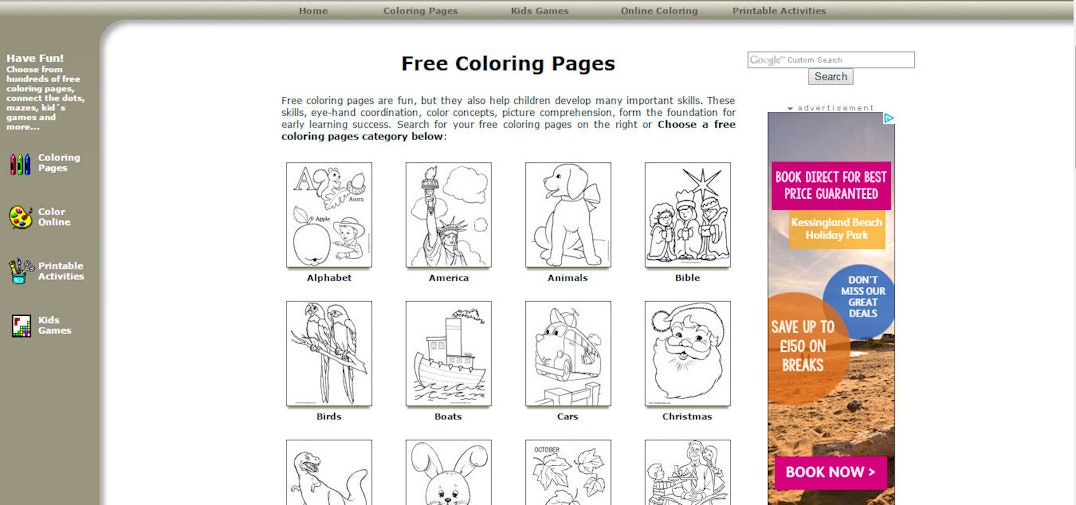Click the Bible category link text
This screenshot has width=1076, height=505.
click(688, 278)
